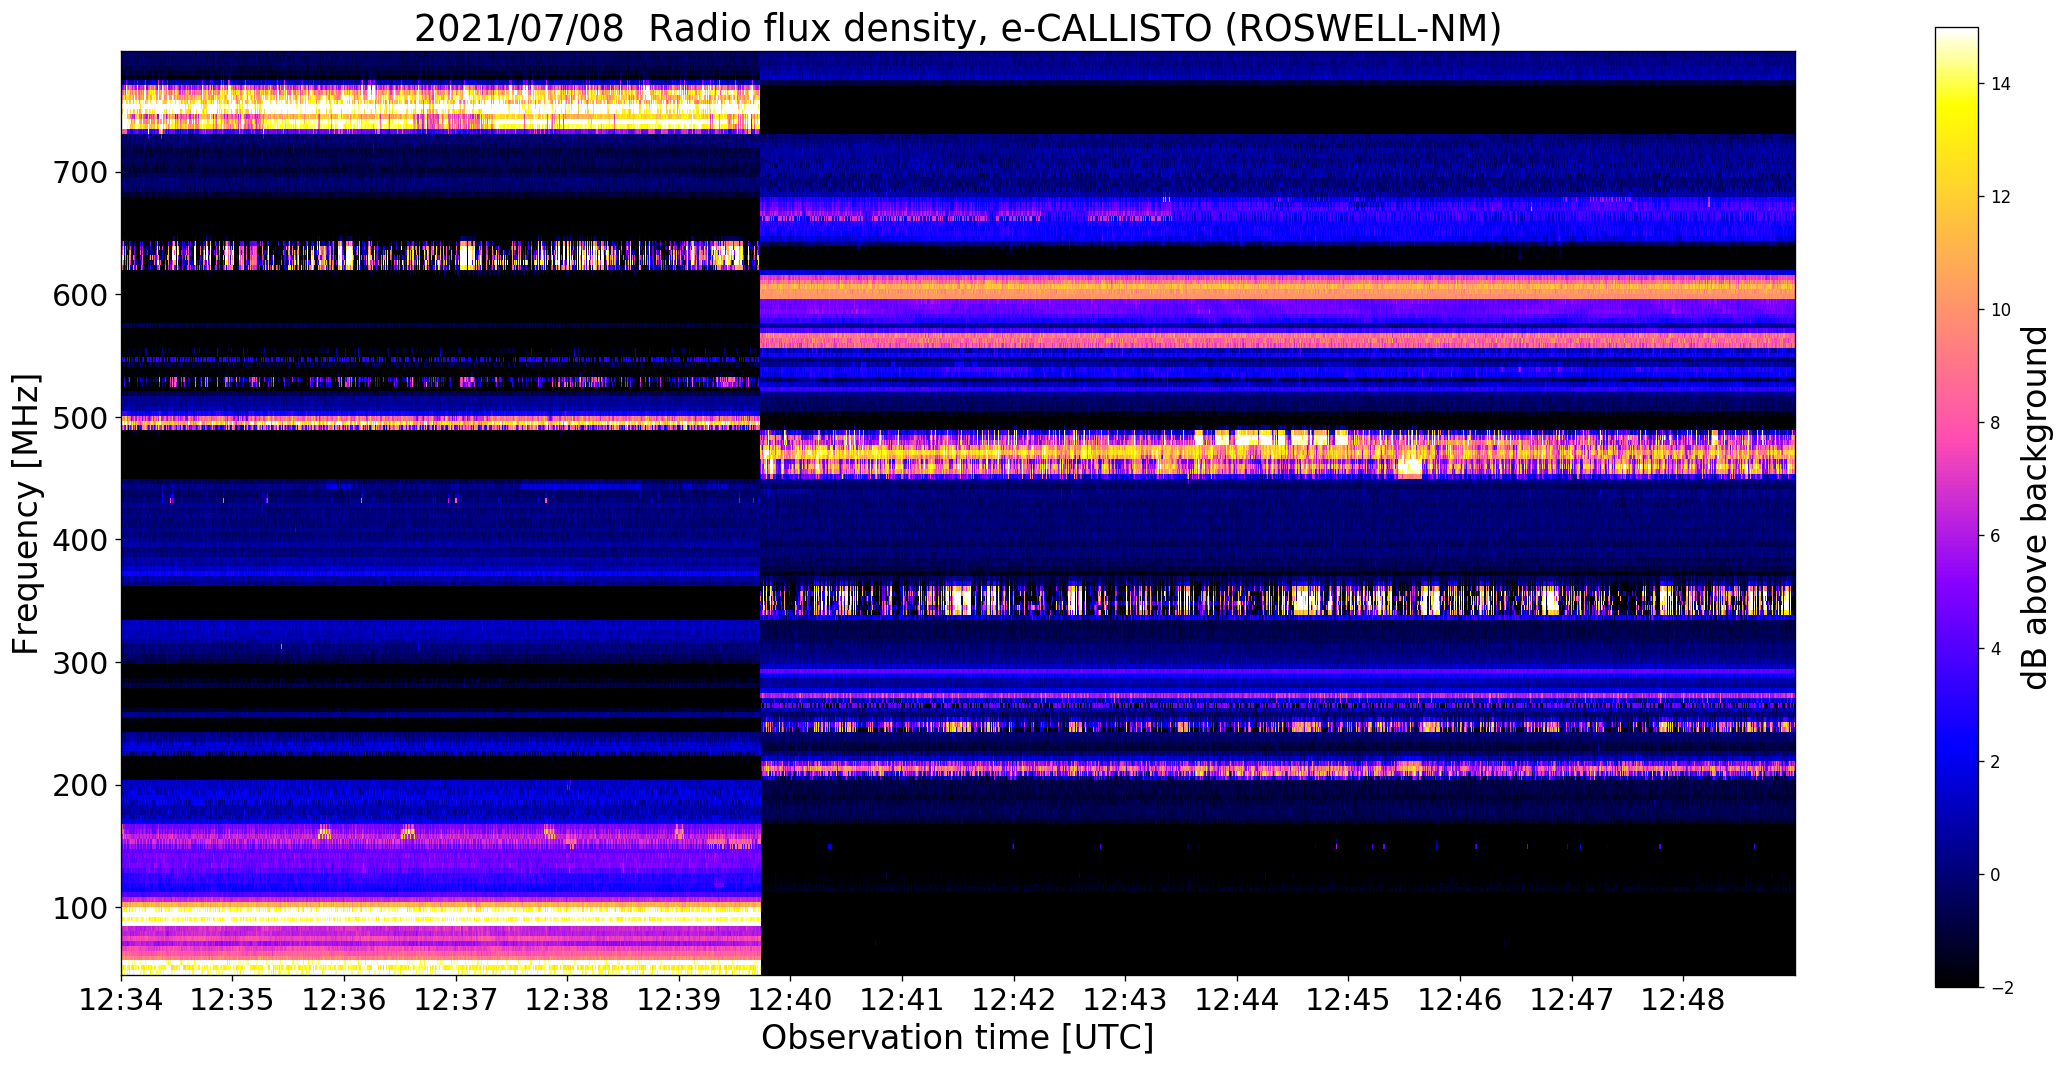Click the 'dB above background' colorbar label

click(2034, 507)
